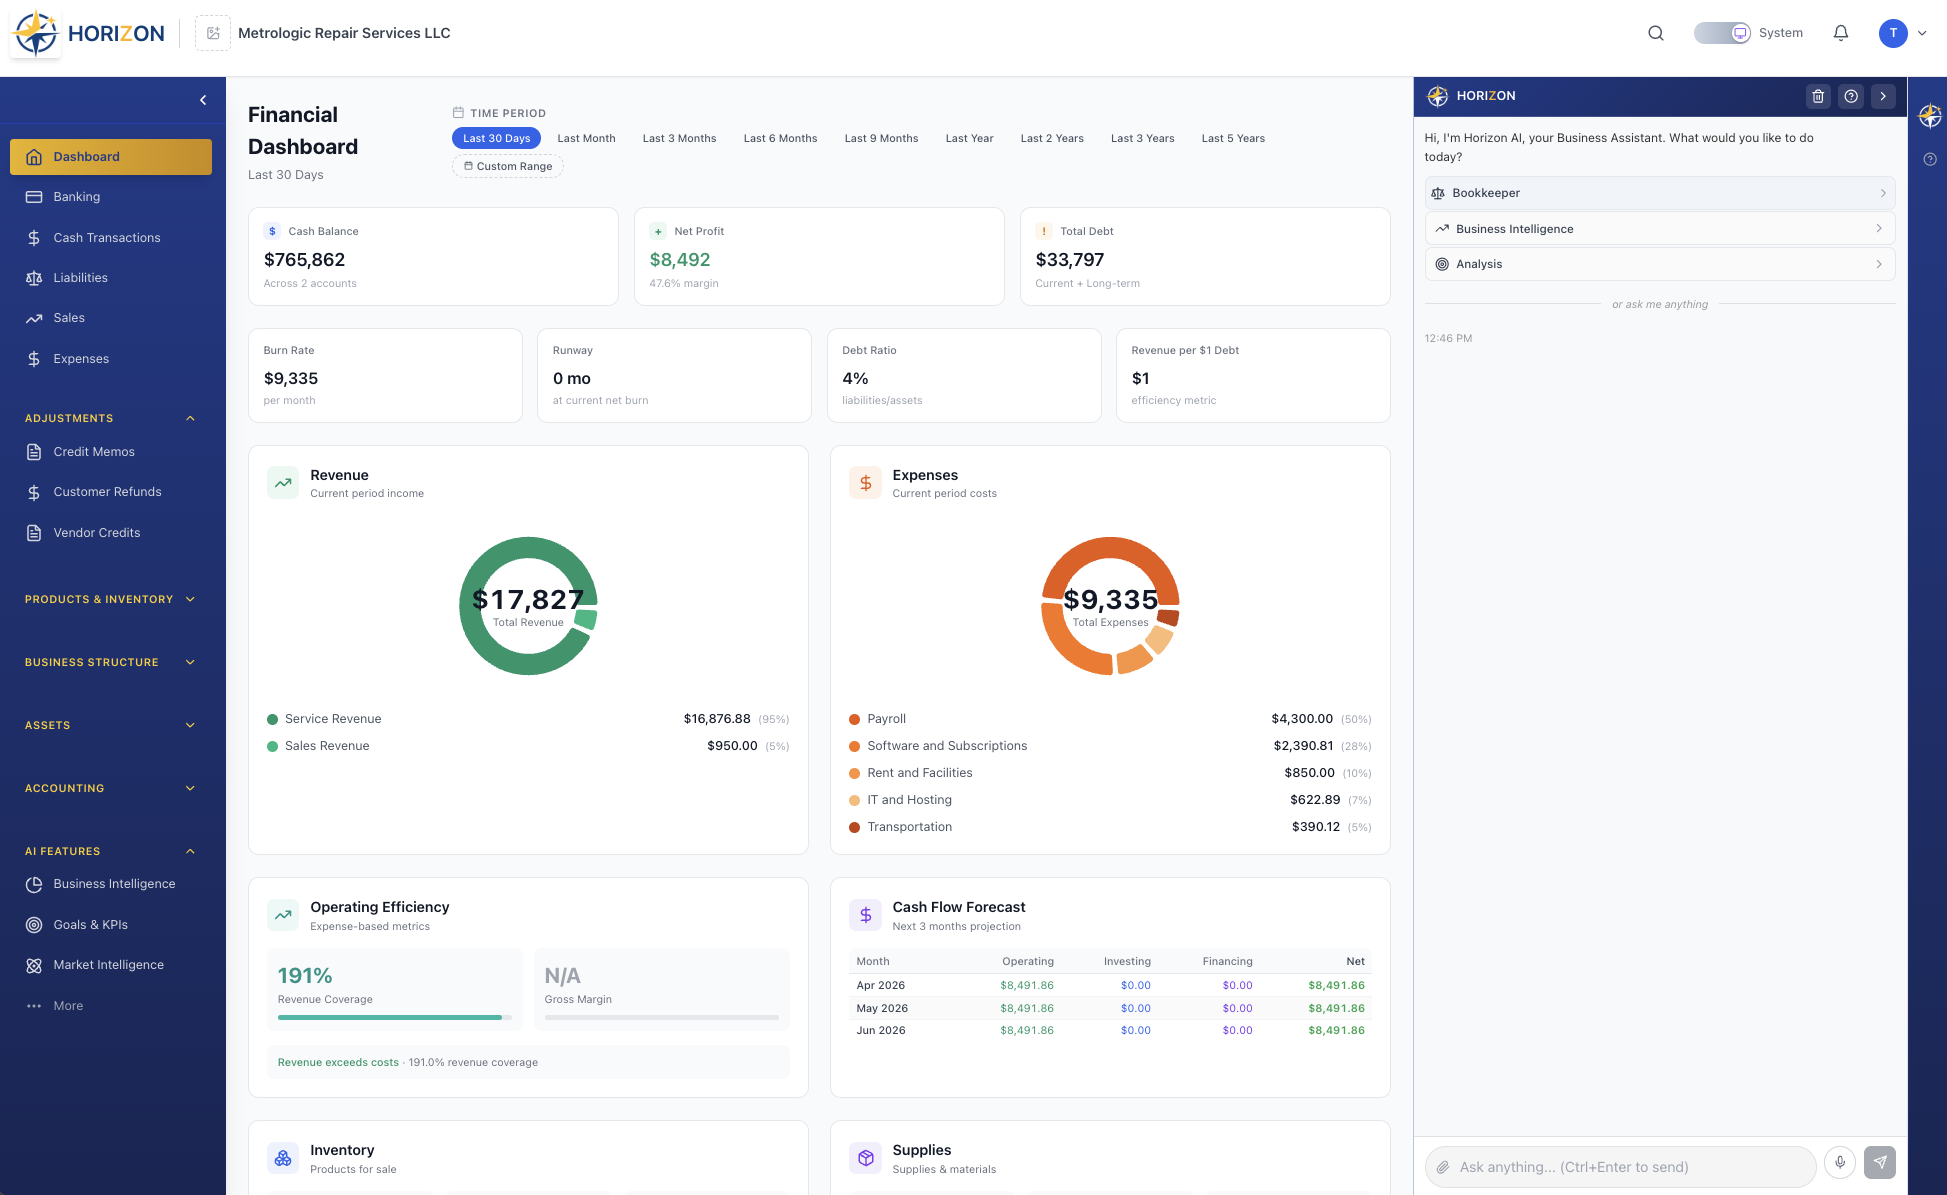Open the Expenses page
Screen dimensions: 1947x1195
tap(80, 358)
